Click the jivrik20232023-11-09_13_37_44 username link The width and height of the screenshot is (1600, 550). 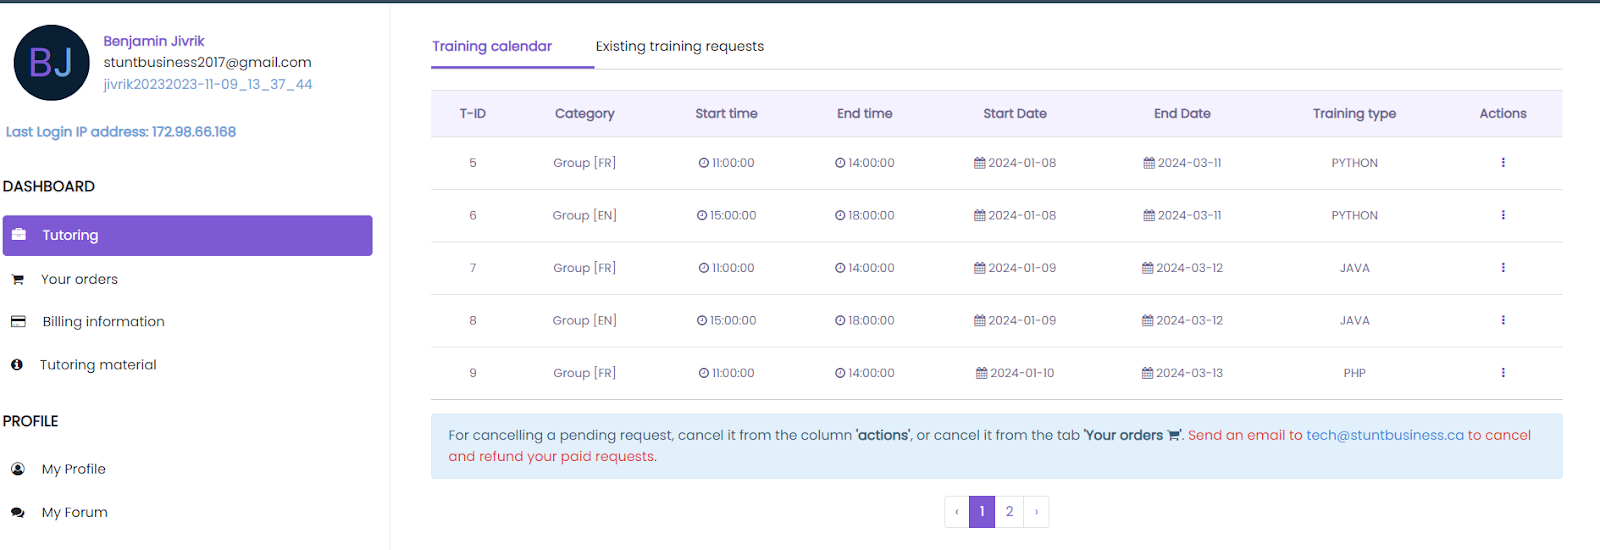pyautogui.click(x=208, y=84)
